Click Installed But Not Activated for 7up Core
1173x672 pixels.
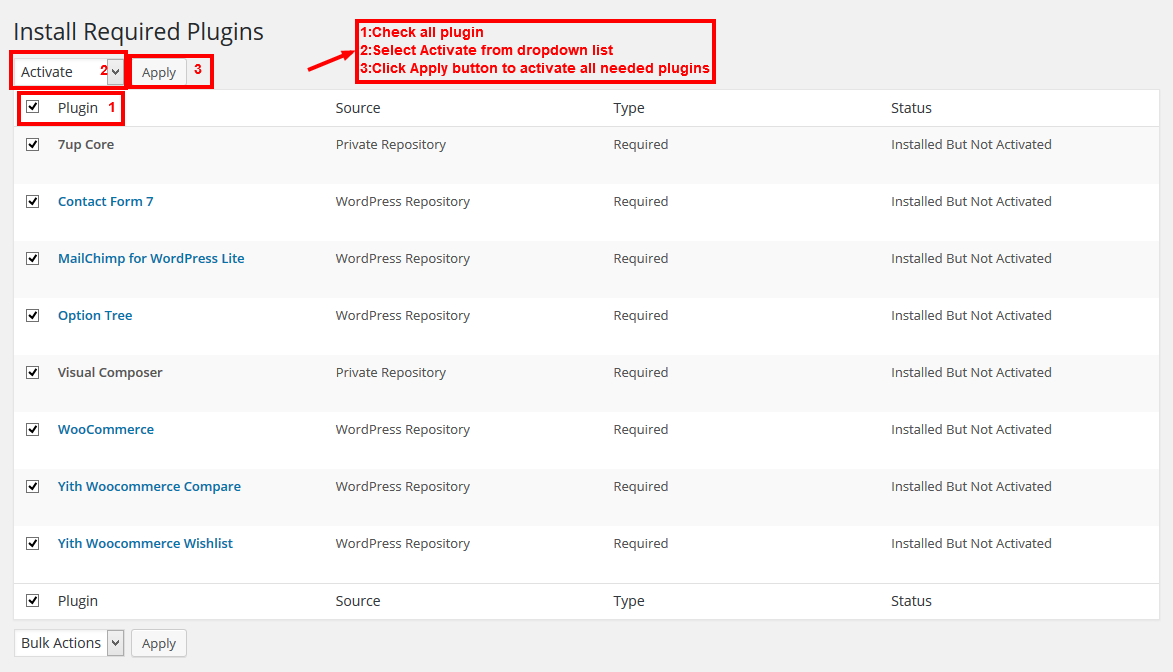971,144
